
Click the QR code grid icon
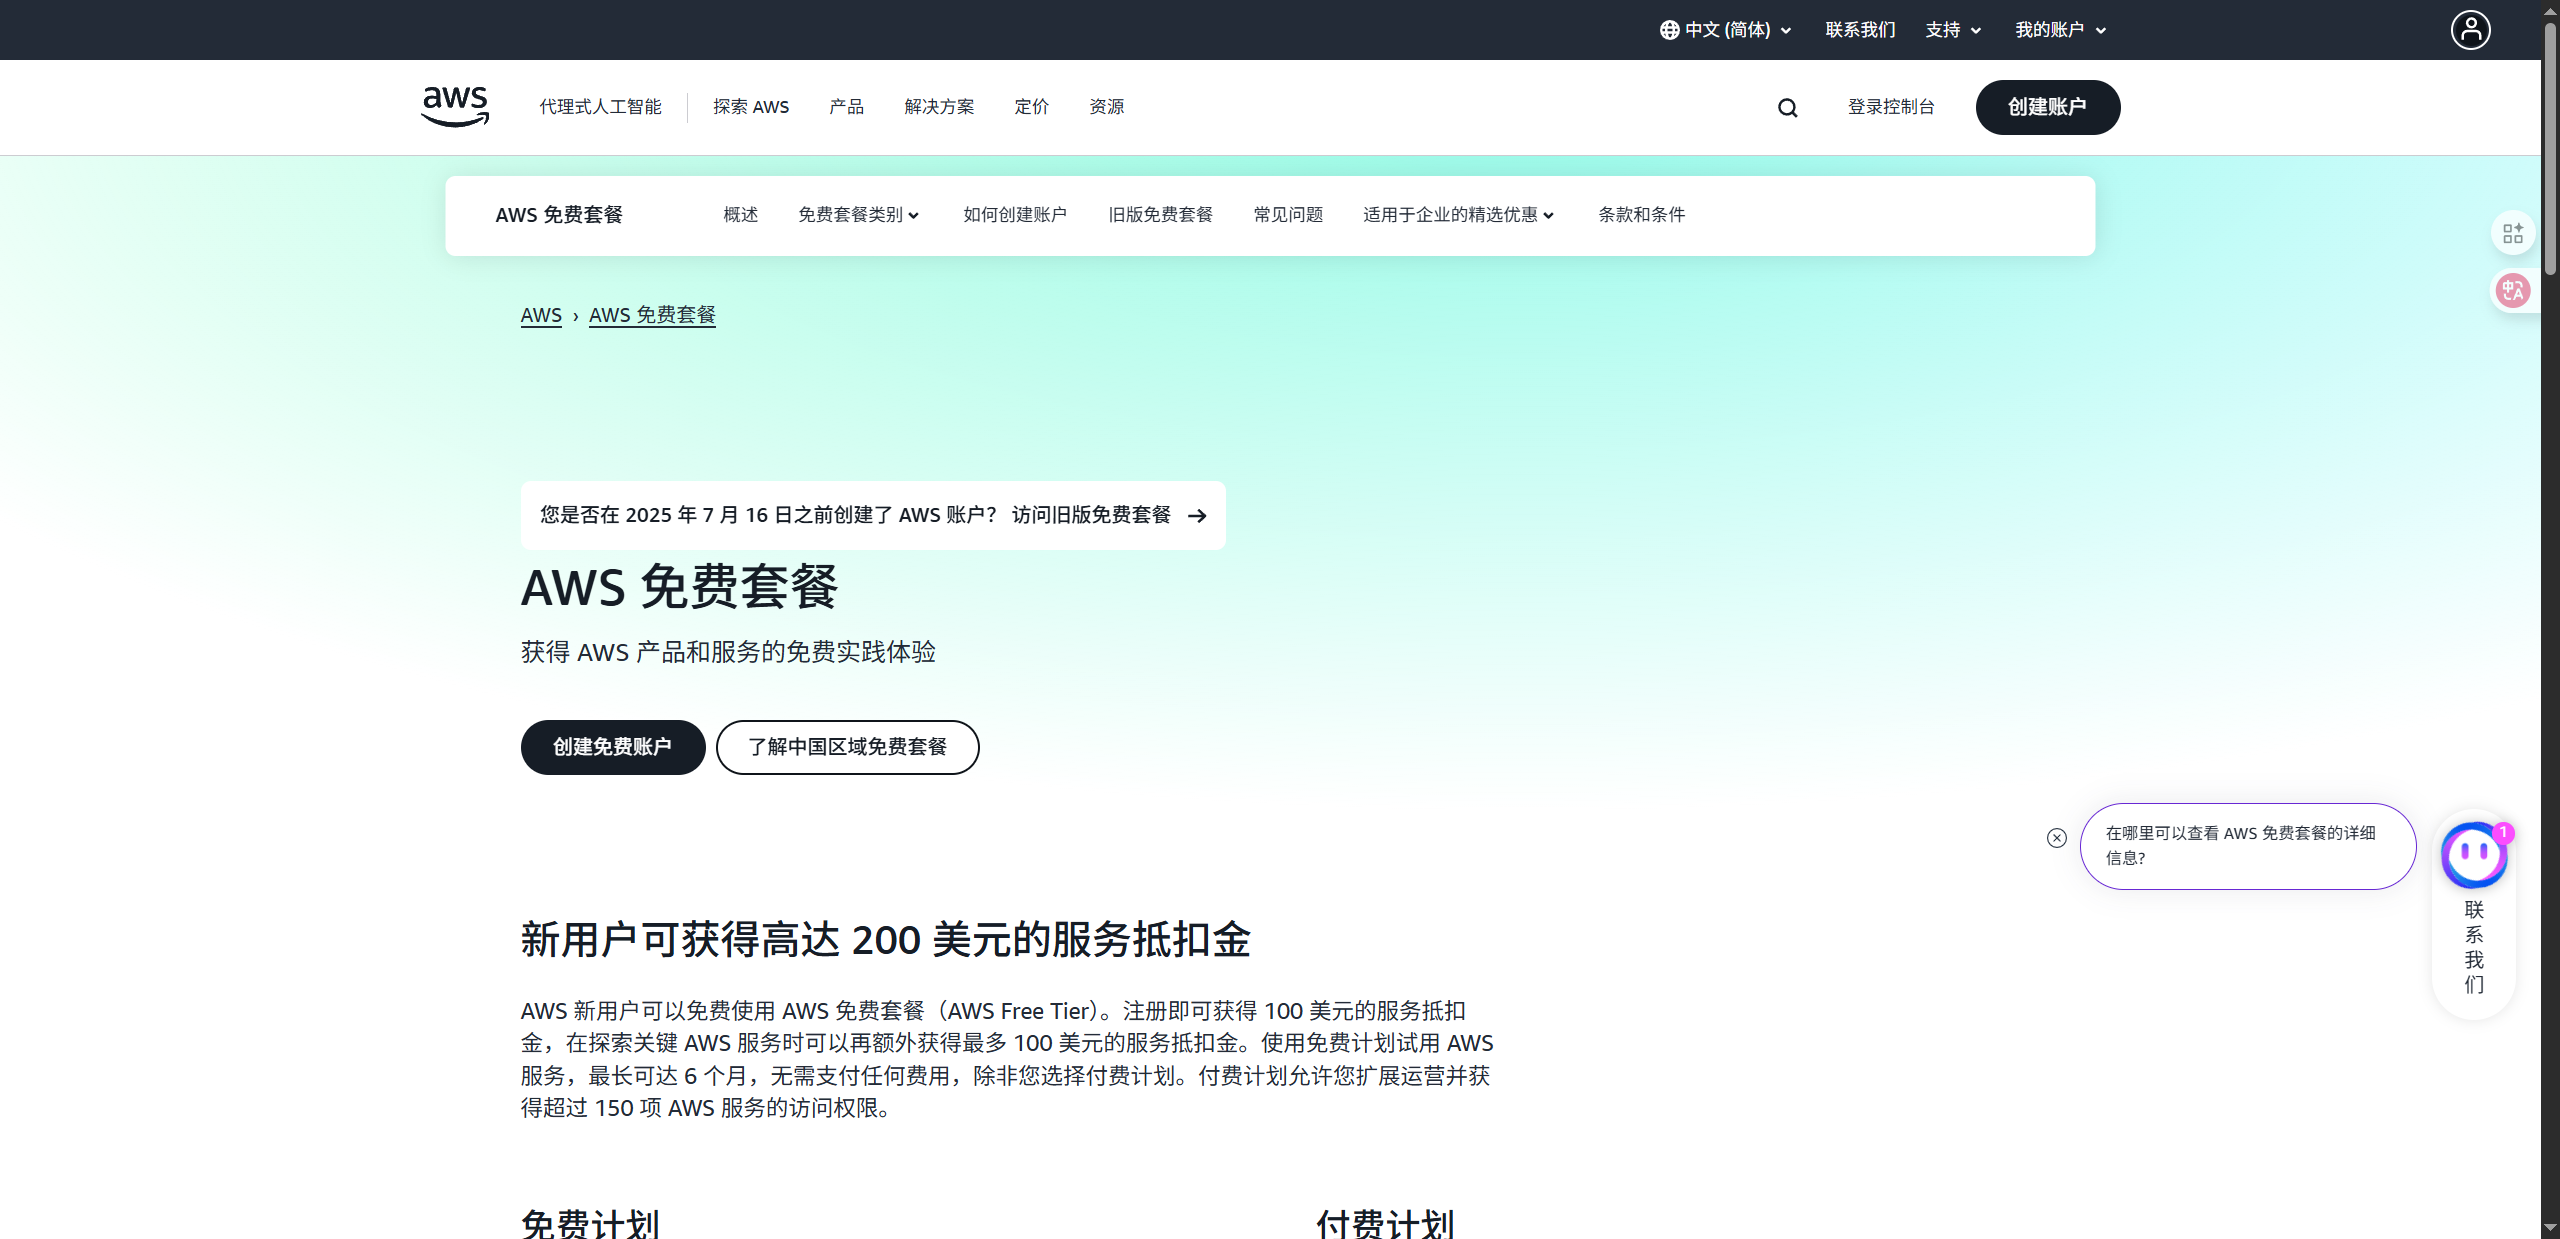point(2512,234)
